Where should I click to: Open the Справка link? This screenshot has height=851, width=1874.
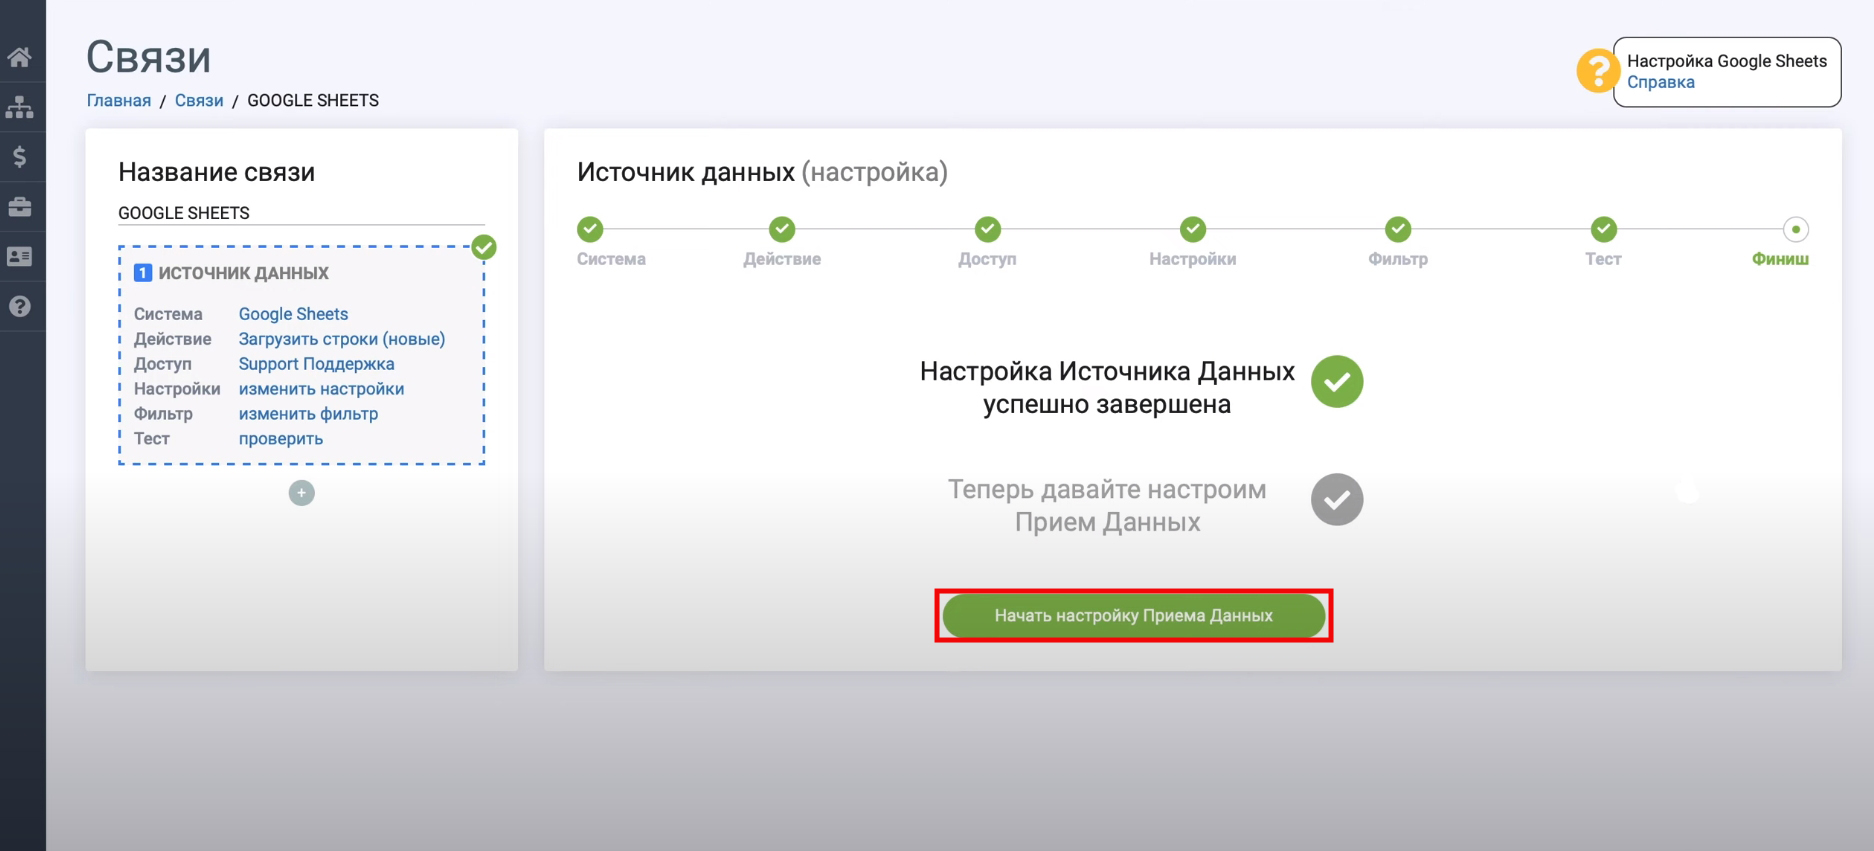(1660, 82)
